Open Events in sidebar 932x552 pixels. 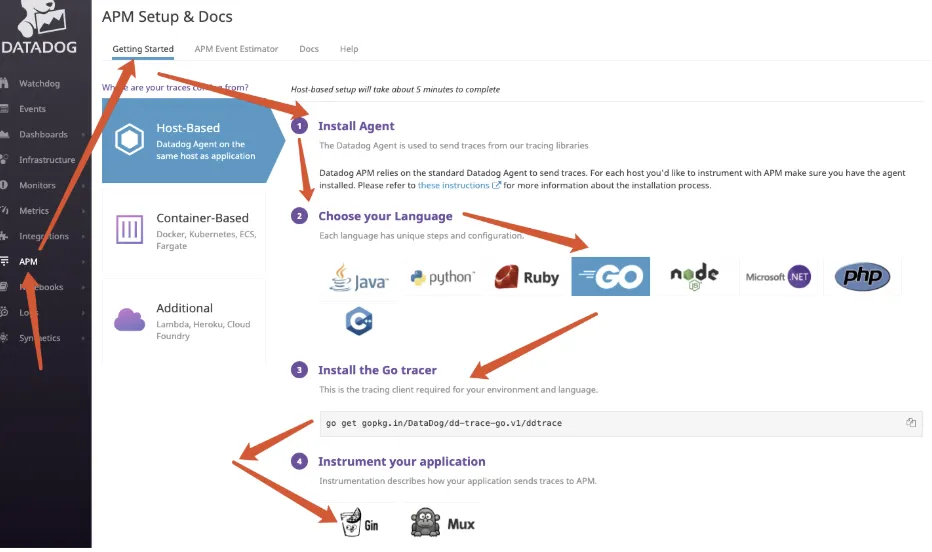[32, 109]
